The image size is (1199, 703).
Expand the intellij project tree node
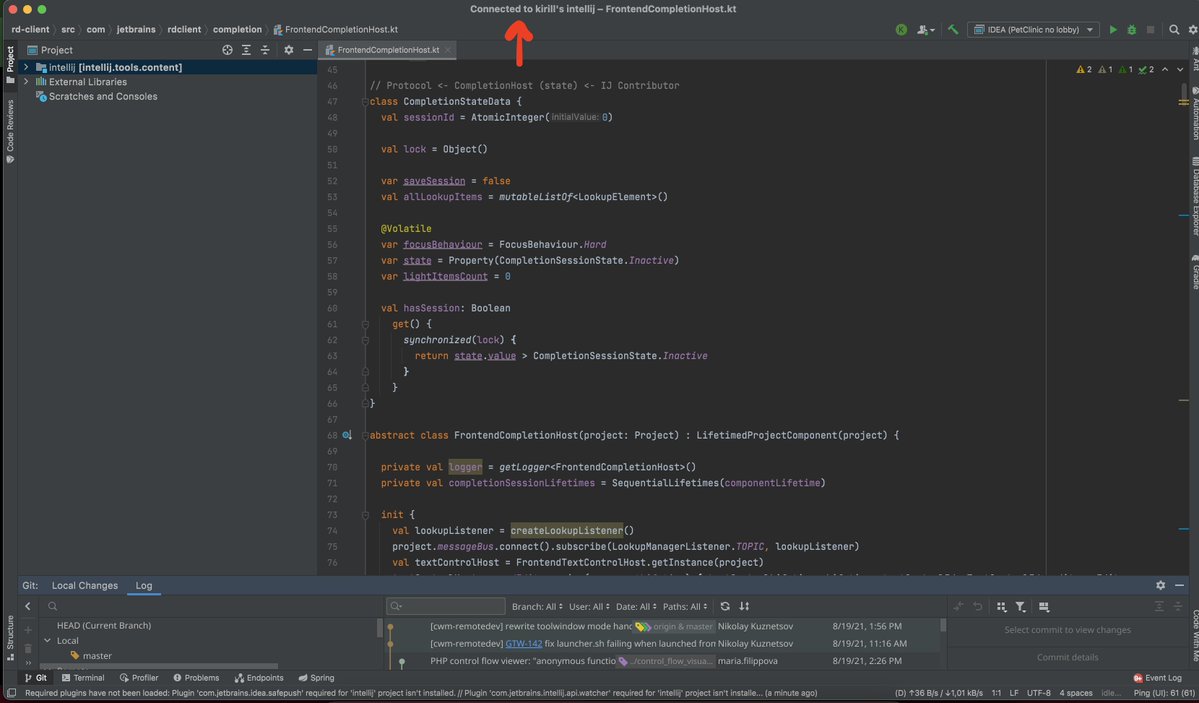(x=26, y=67)
